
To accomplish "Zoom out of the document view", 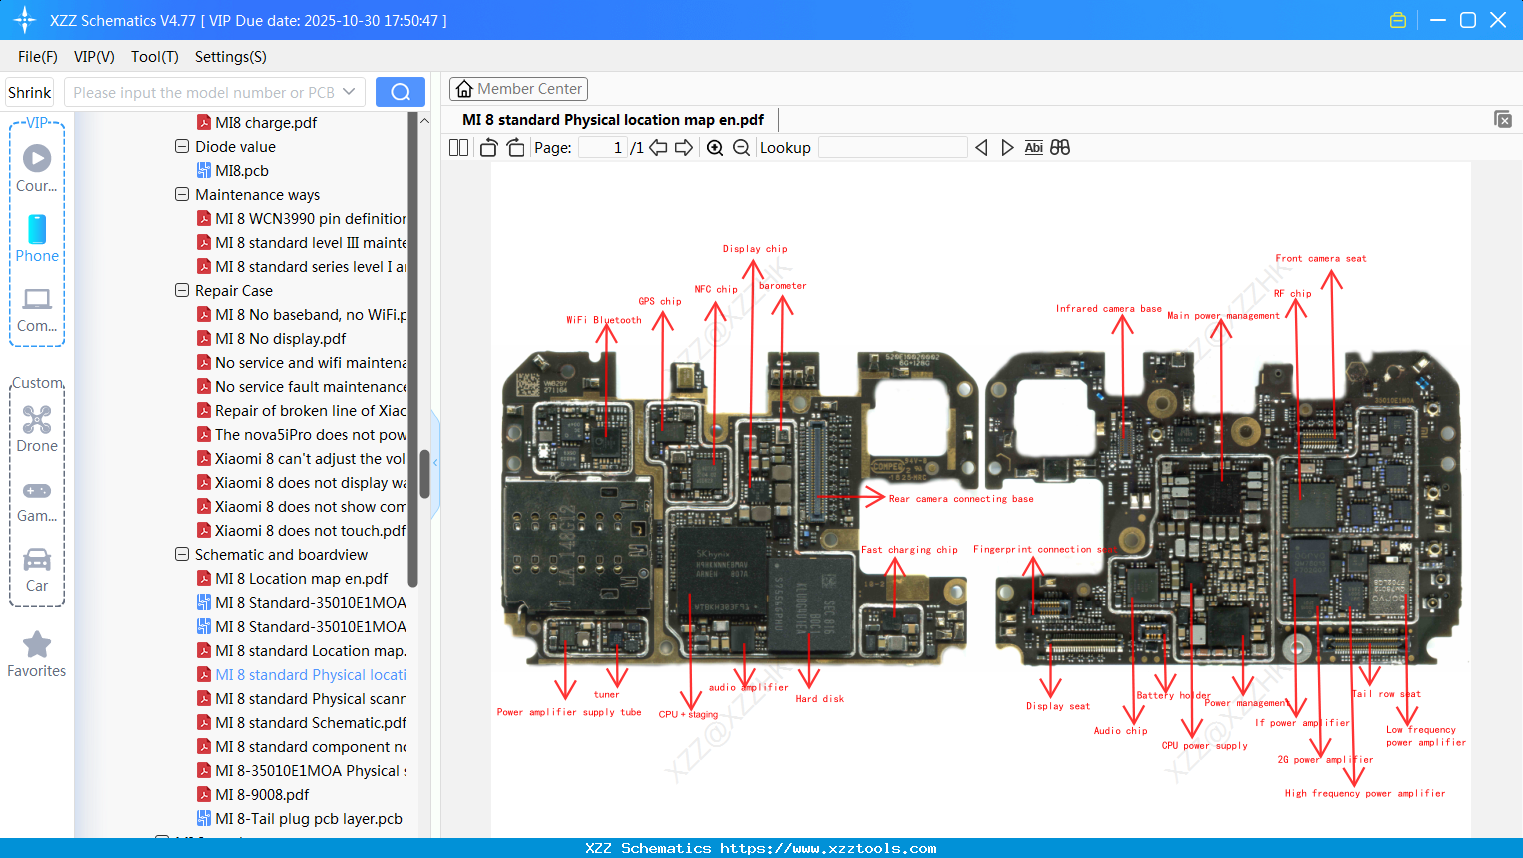I will pos(741,147).
